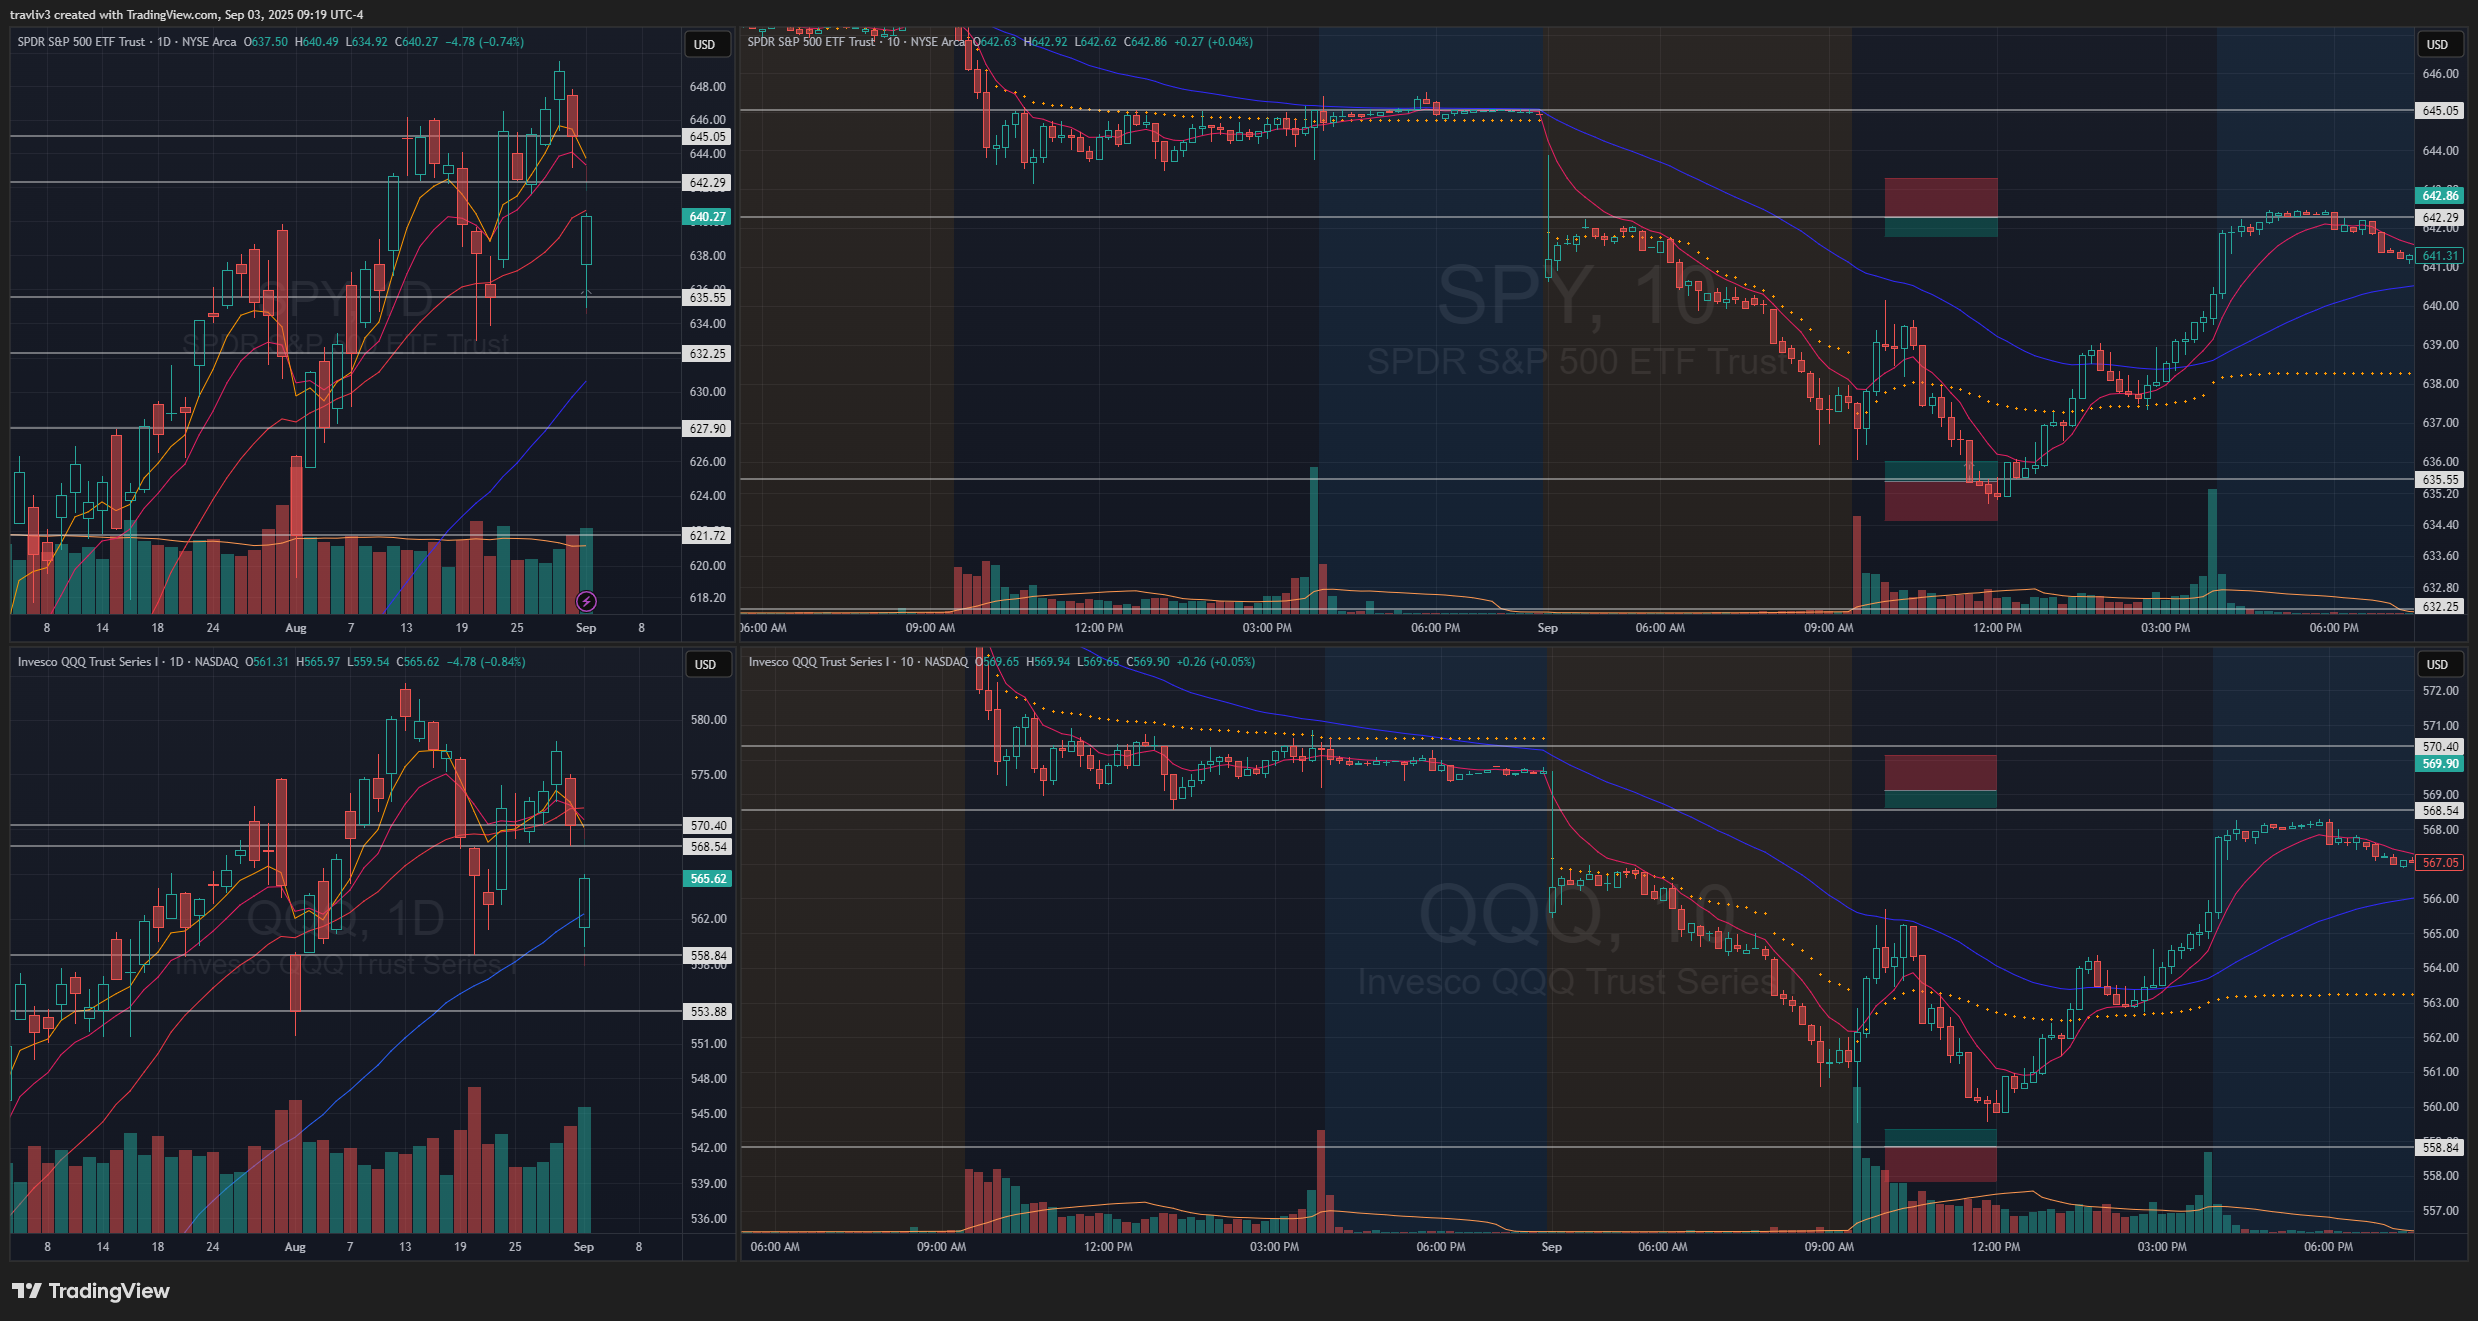The width and height of the screenshot is (2478, 1321).
Task: Click the purple lightning bolt icon on SPY daily chart
Action: point(586,601)
